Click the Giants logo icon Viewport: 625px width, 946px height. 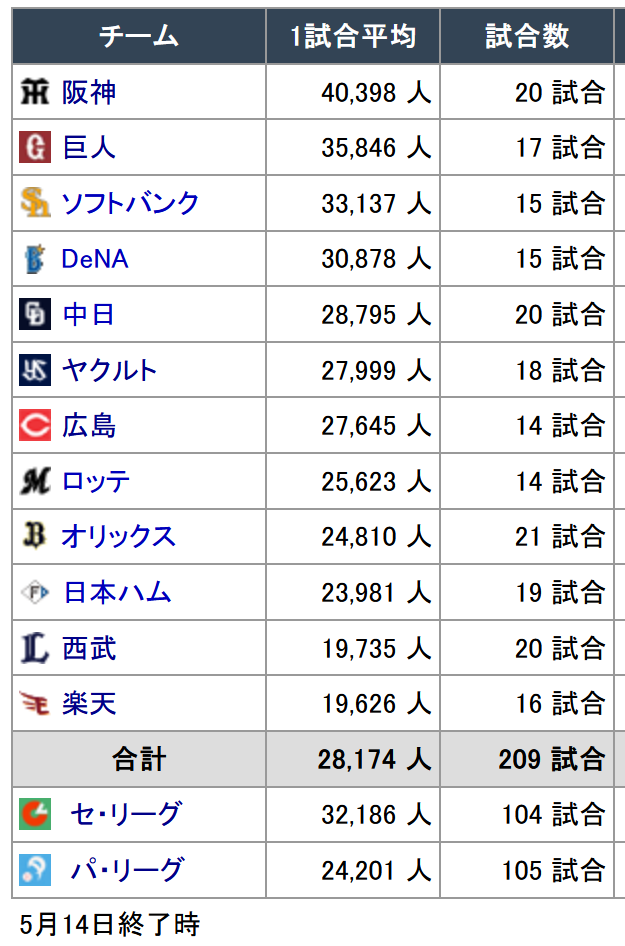35,147
